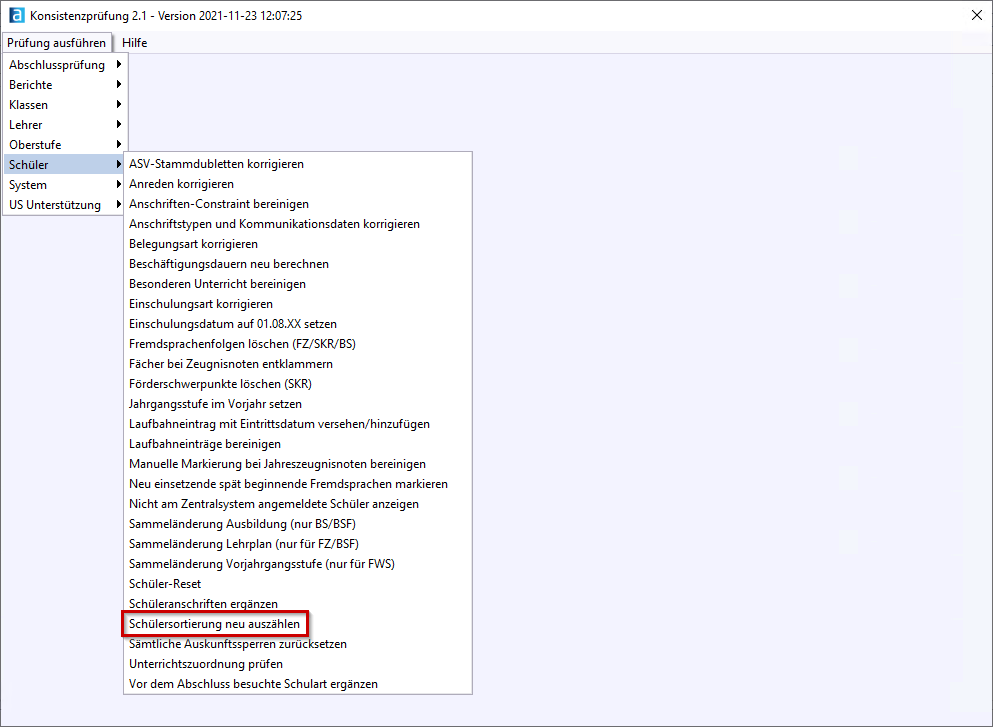993x727 pixels.
Task: Select Unterrichtszuordnung prüfen
Action: [298, 664]
